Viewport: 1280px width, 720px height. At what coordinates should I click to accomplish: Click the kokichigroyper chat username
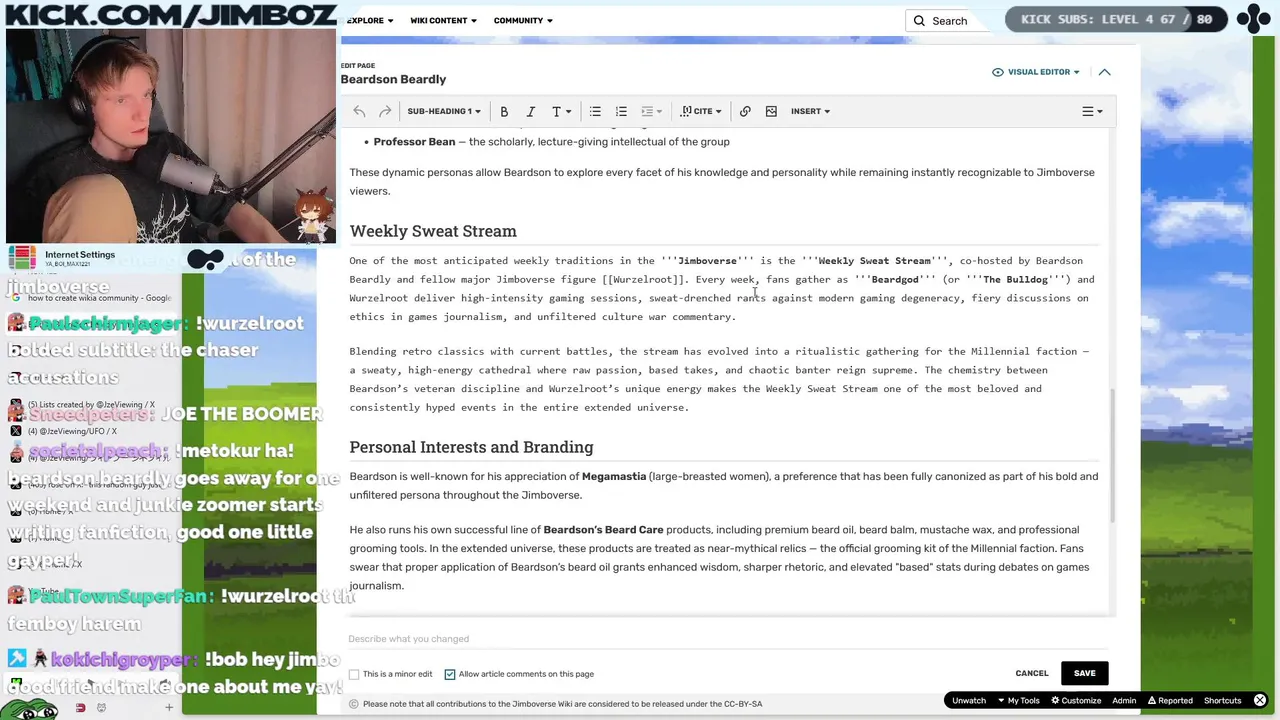[123, 659]
